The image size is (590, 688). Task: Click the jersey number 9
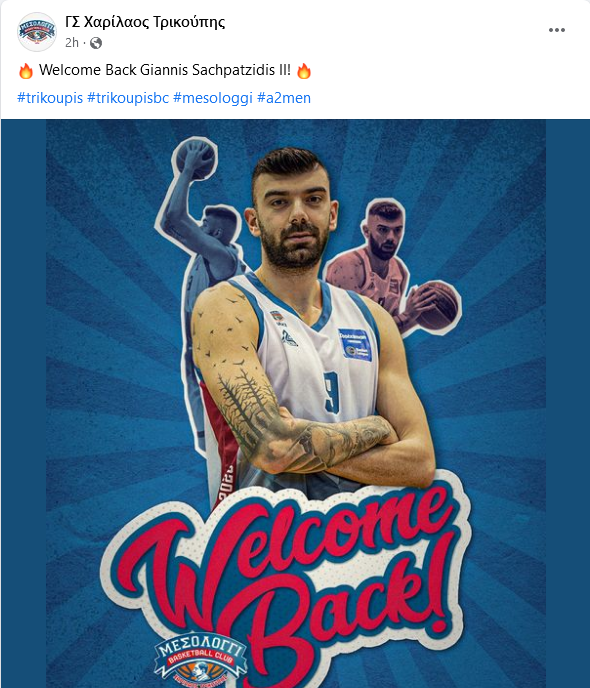pos(332,392)
